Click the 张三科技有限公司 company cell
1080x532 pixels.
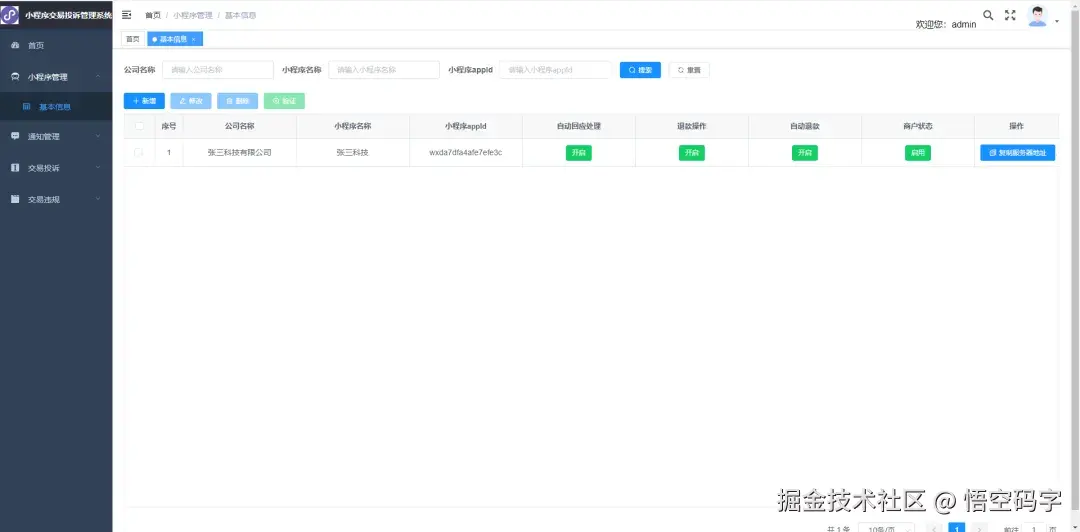pyautogui.click(x=240, y=152)
